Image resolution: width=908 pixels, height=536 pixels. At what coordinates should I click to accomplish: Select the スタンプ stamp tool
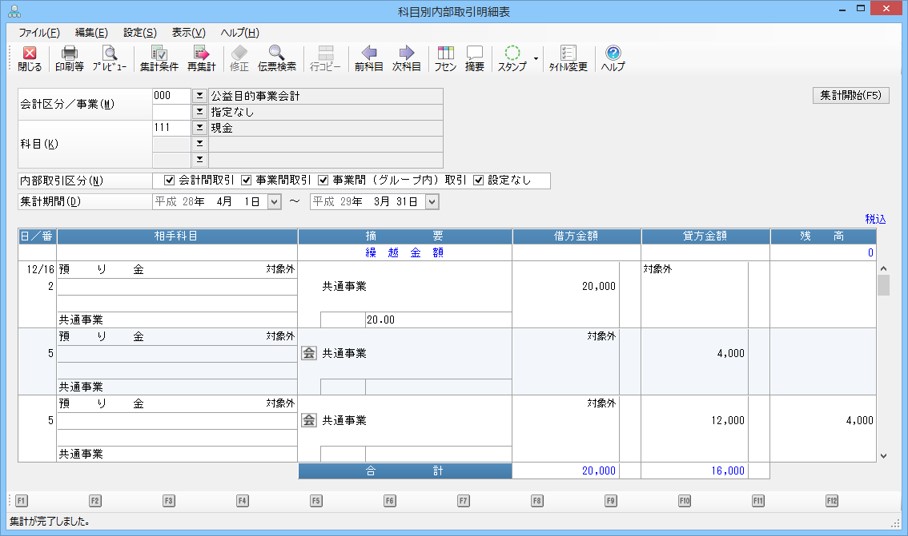pos(512,58)
